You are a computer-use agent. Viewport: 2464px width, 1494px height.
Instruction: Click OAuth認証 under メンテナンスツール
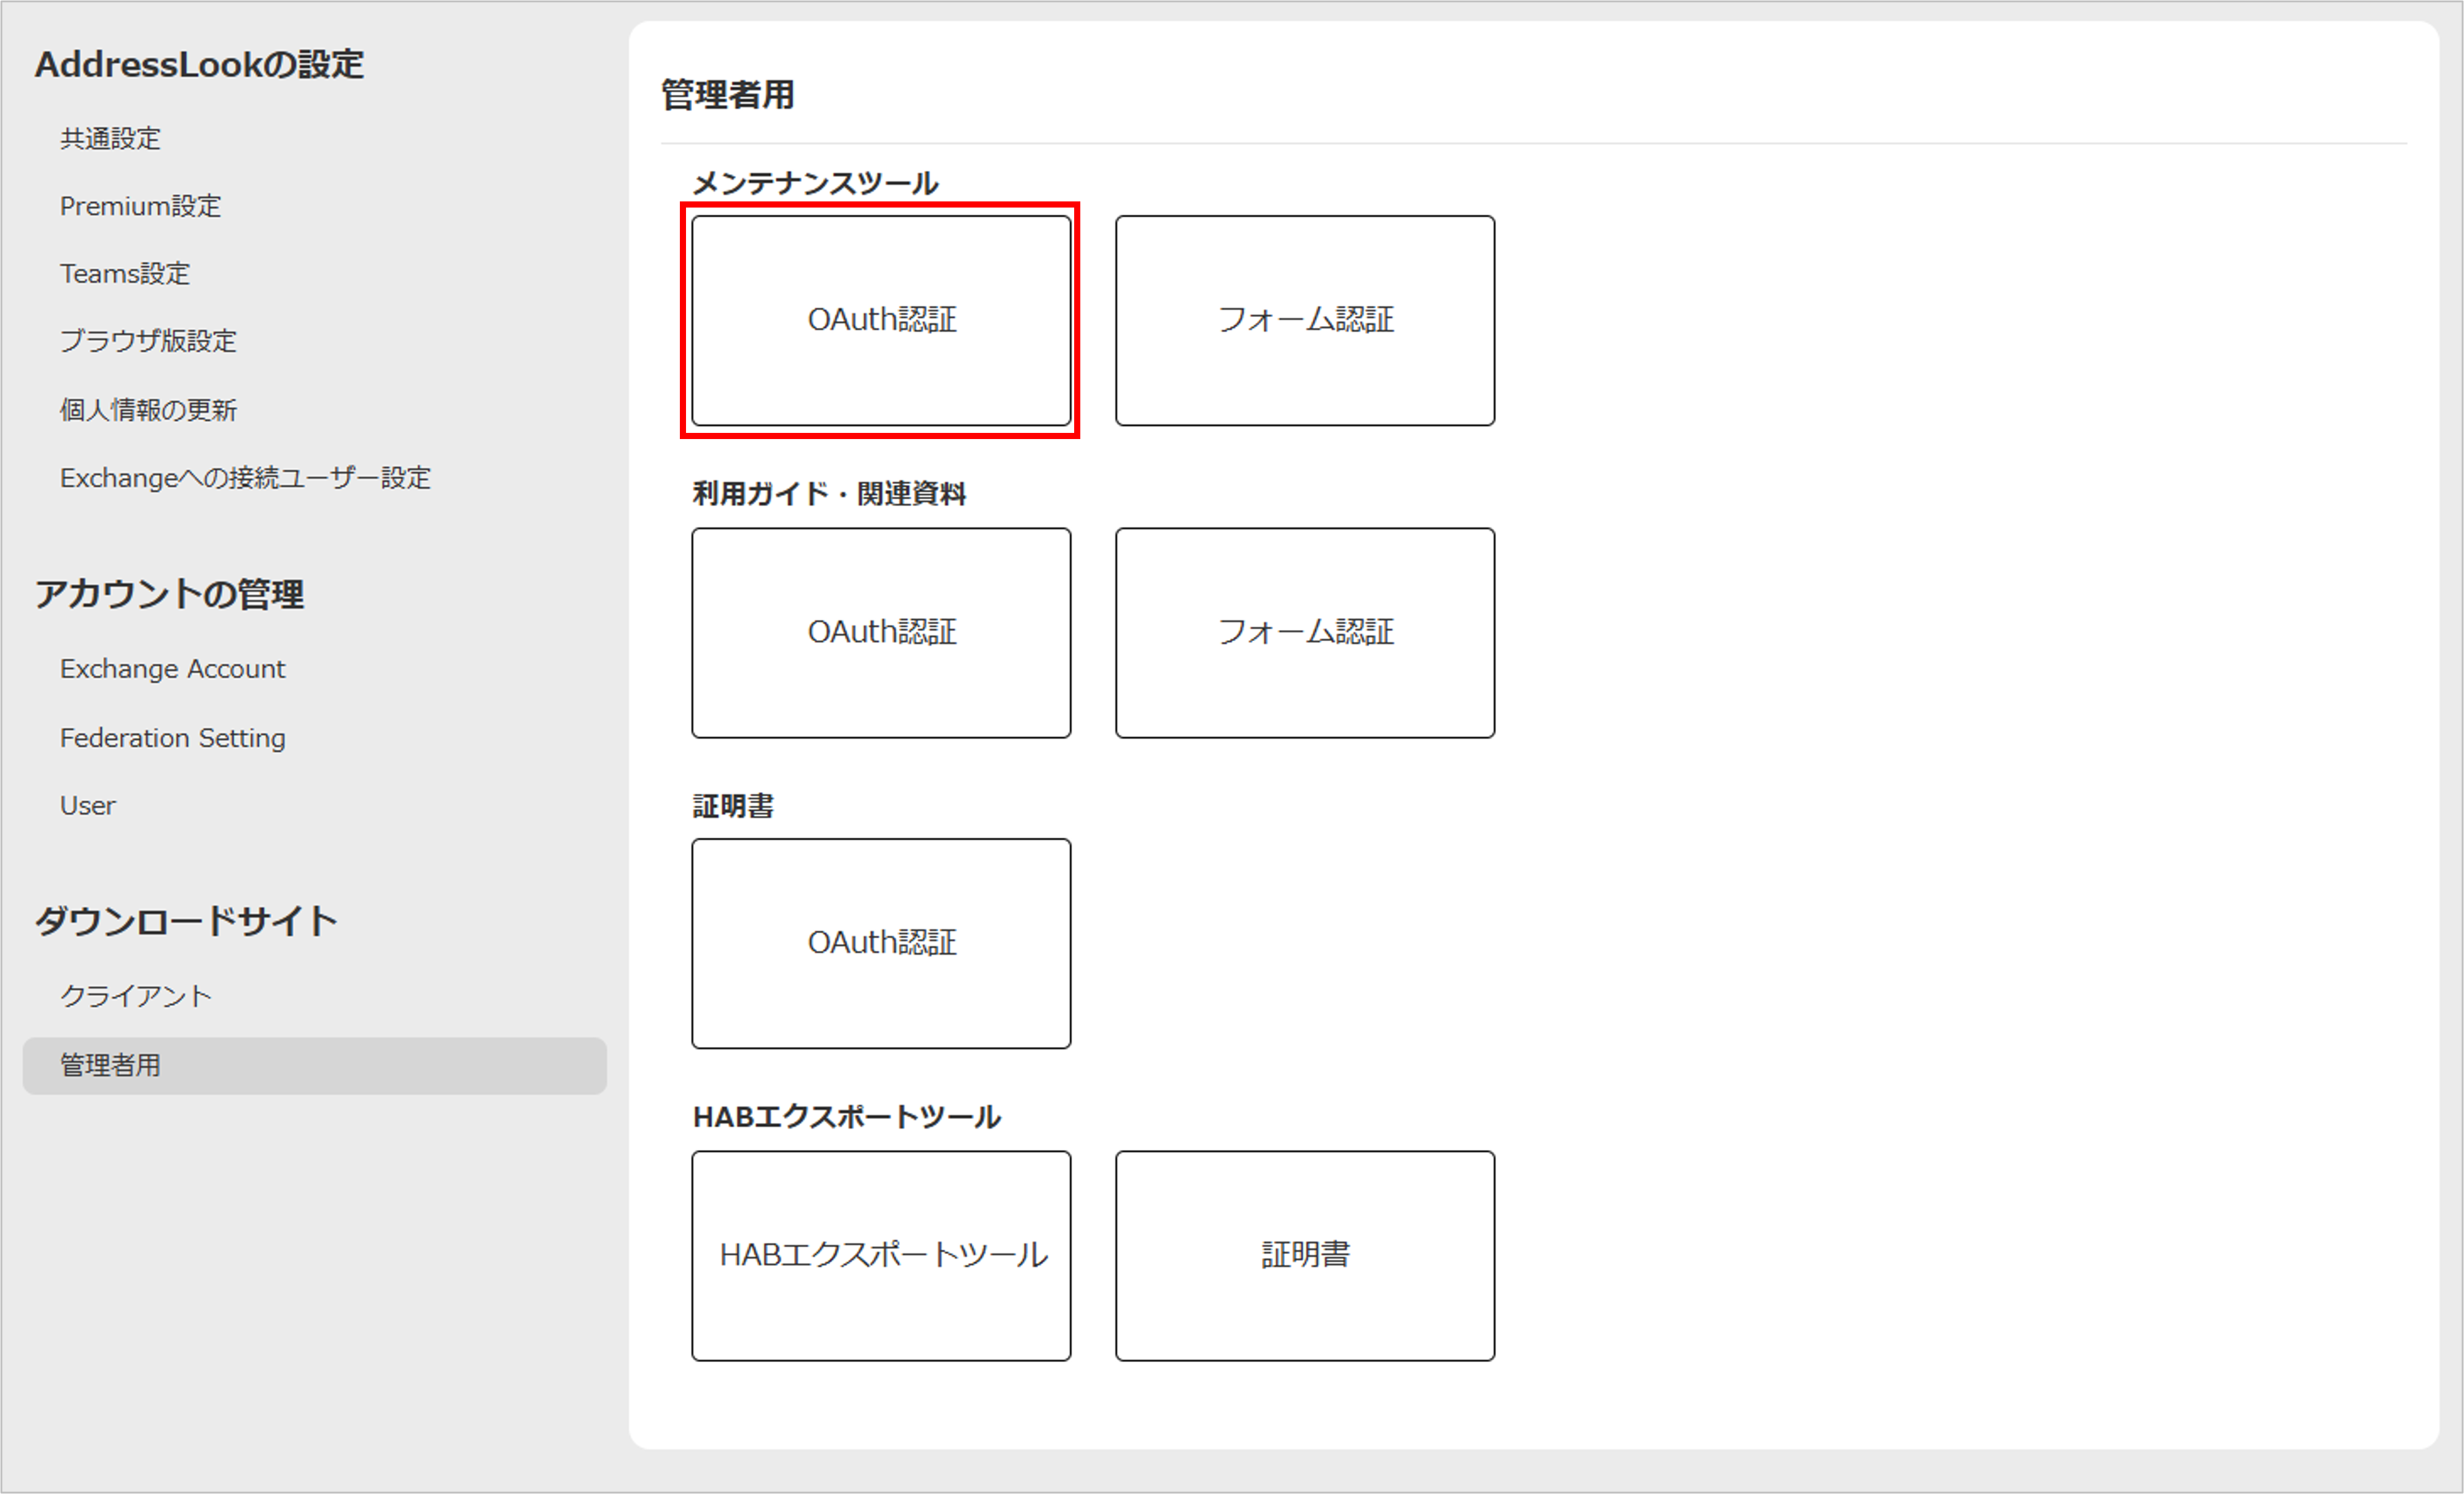pyautogui.click(x=881, y=320)
